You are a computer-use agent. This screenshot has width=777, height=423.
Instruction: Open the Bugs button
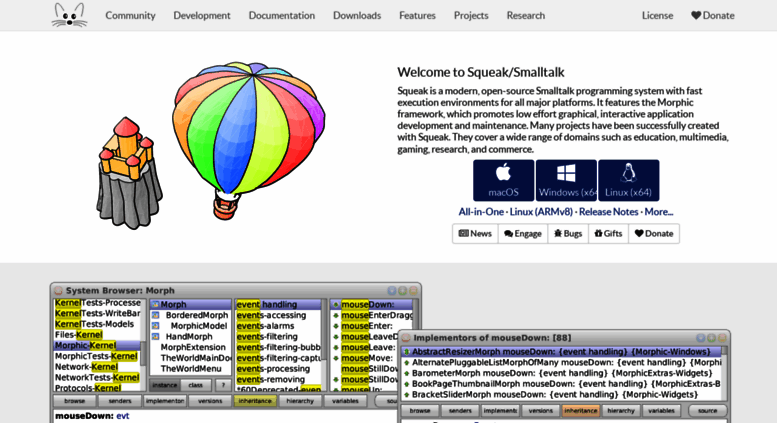(568, 233)
